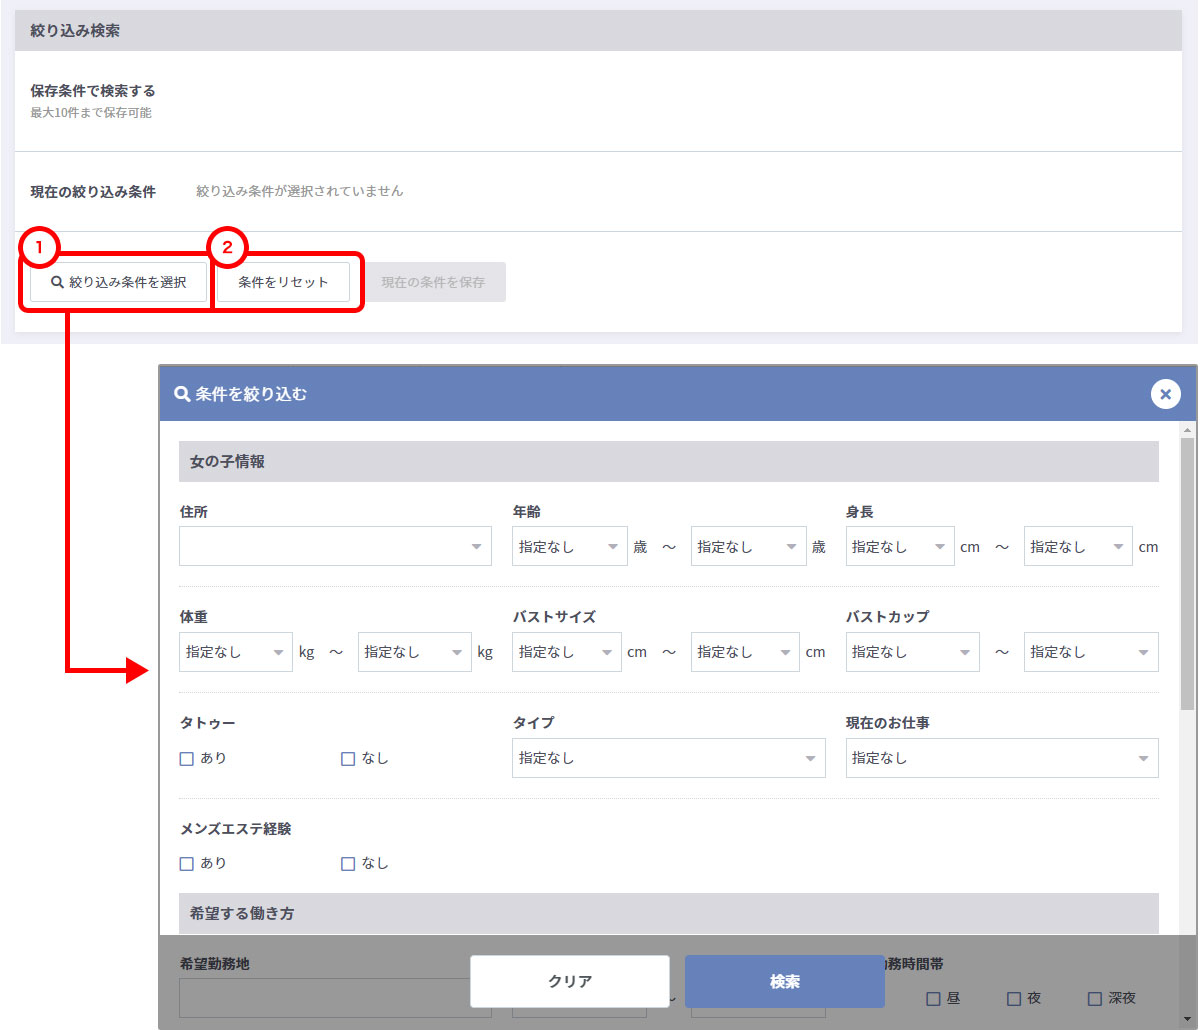Open the 現在のお仕事 dropdown

[1001, 758]
